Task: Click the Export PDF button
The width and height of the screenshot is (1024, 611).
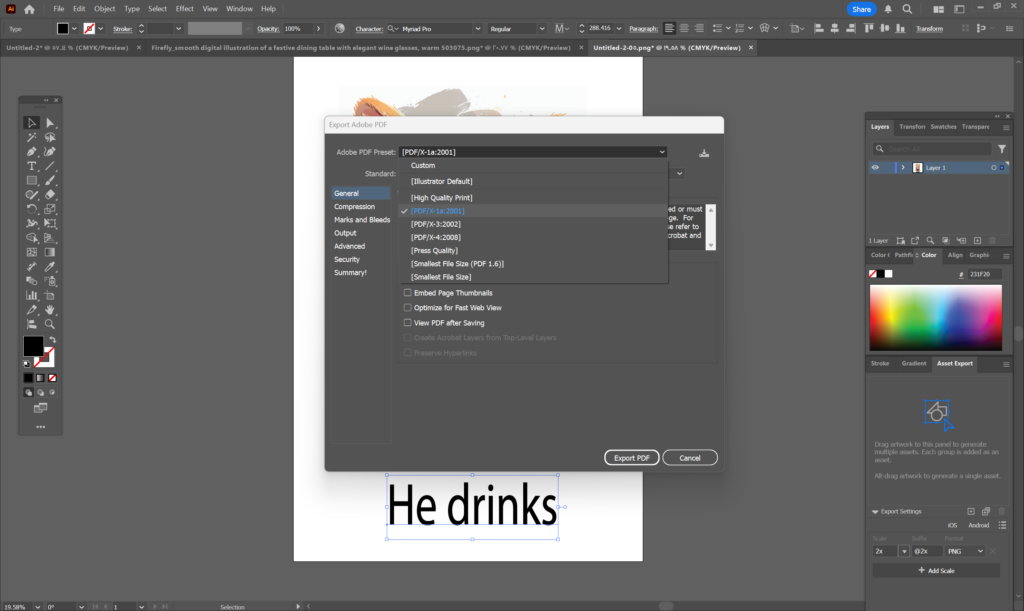Action: [632, 458]
